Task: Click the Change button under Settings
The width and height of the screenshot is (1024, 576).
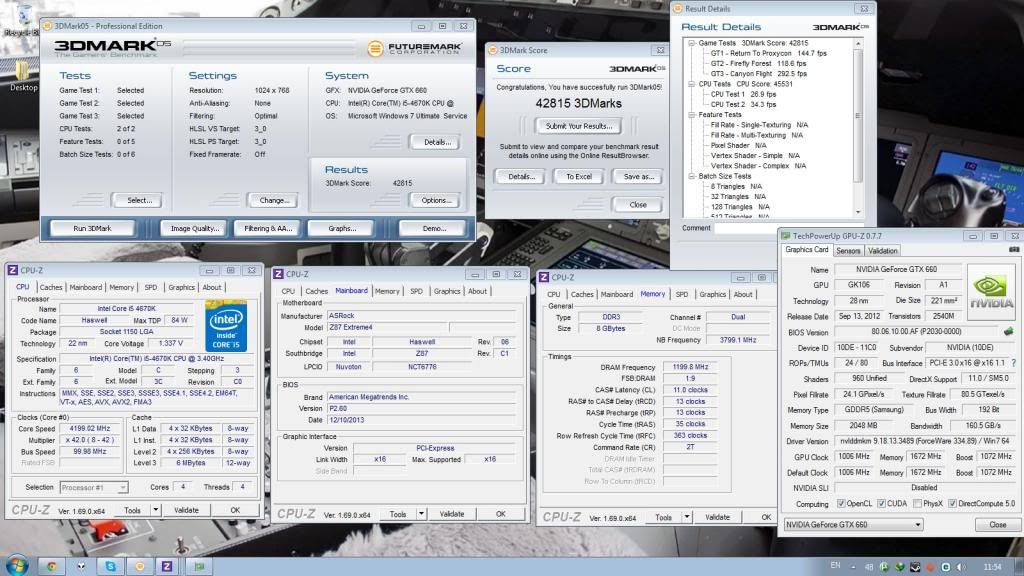Action: point(274,200)
